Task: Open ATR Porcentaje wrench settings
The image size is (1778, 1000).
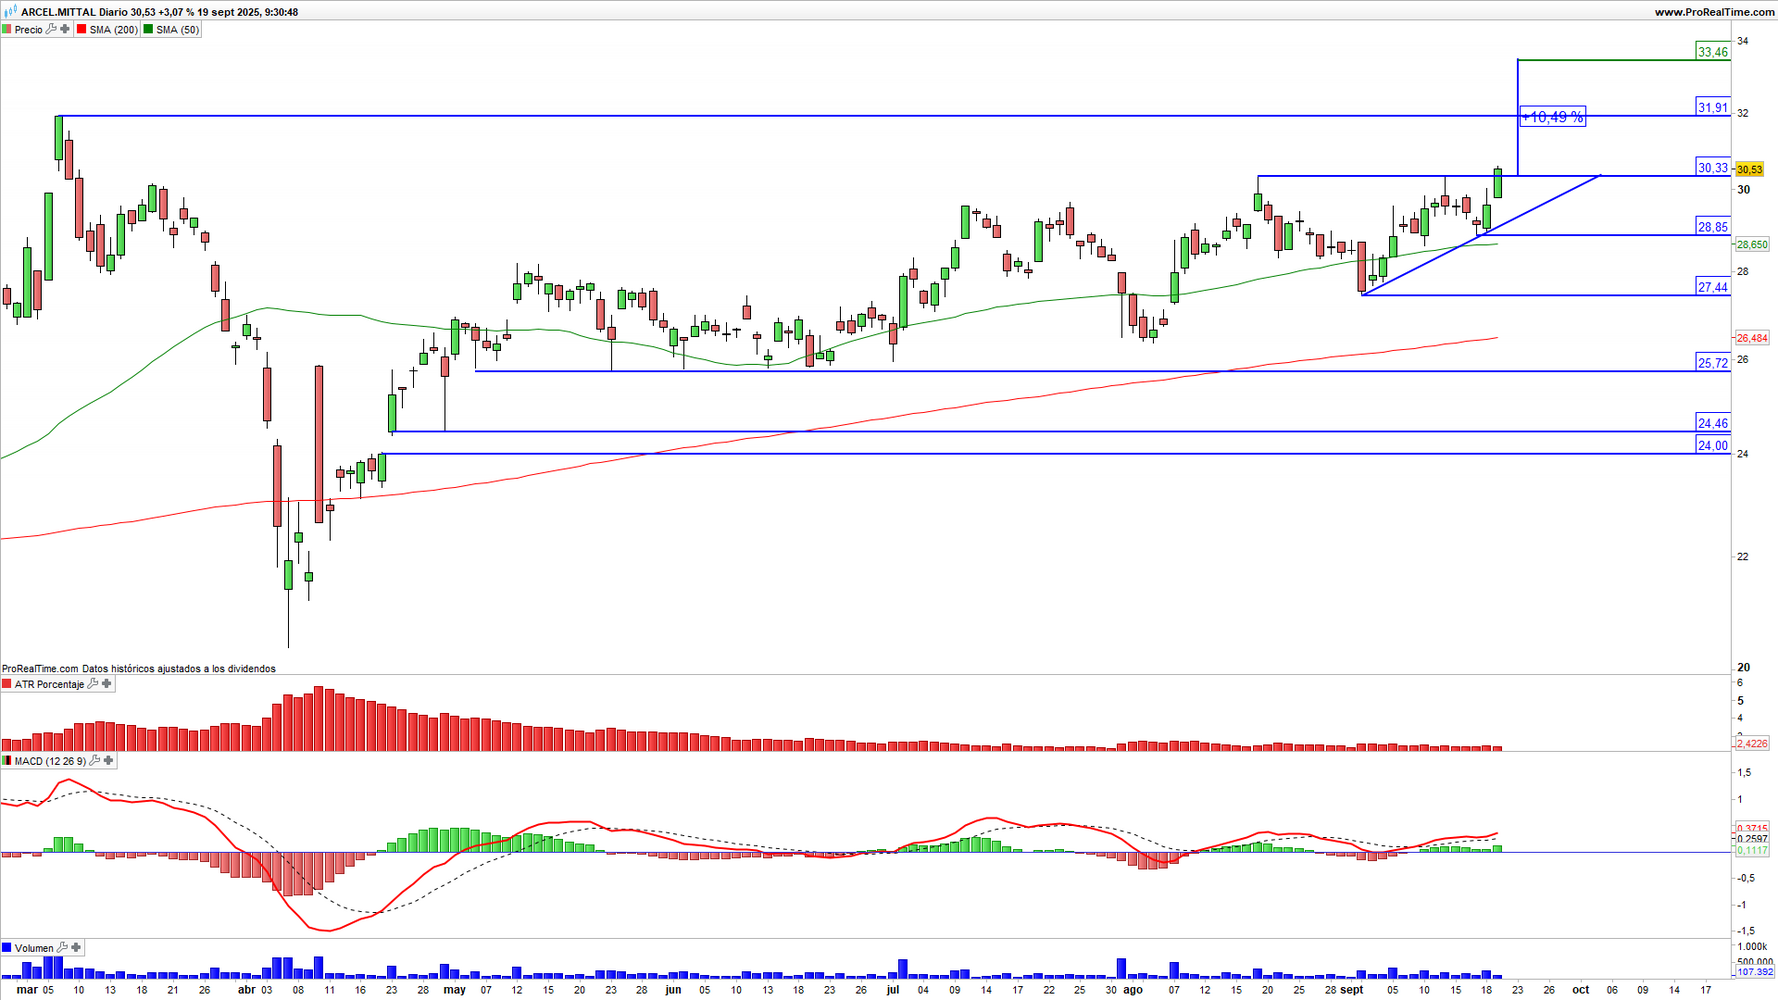Action: (x=93, y=684)
